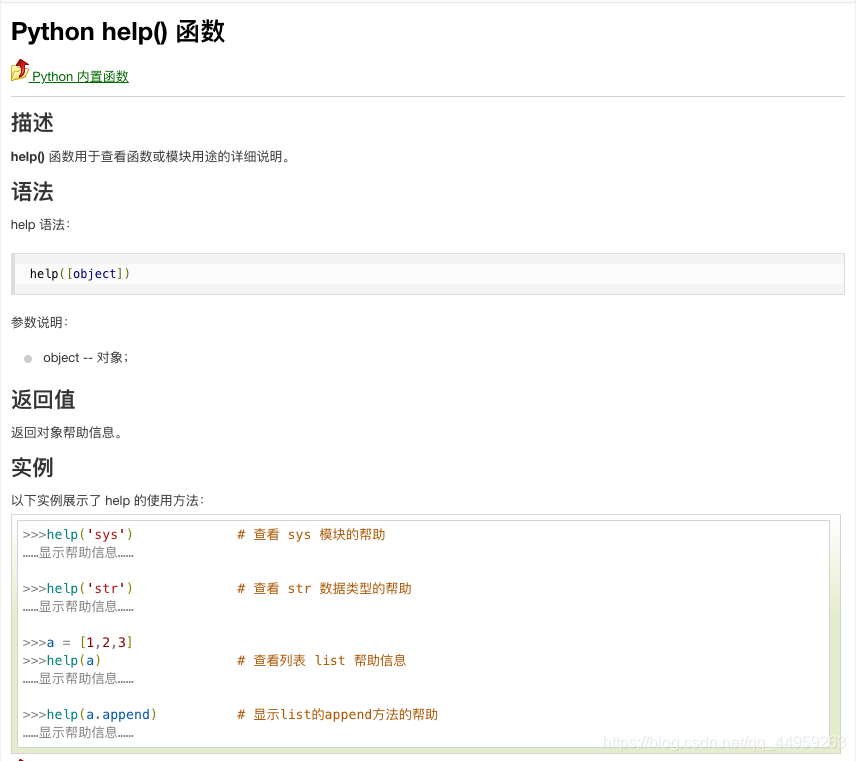
Task: Click the code line a = [1,2,3]
Action: [x=78, y=643]
